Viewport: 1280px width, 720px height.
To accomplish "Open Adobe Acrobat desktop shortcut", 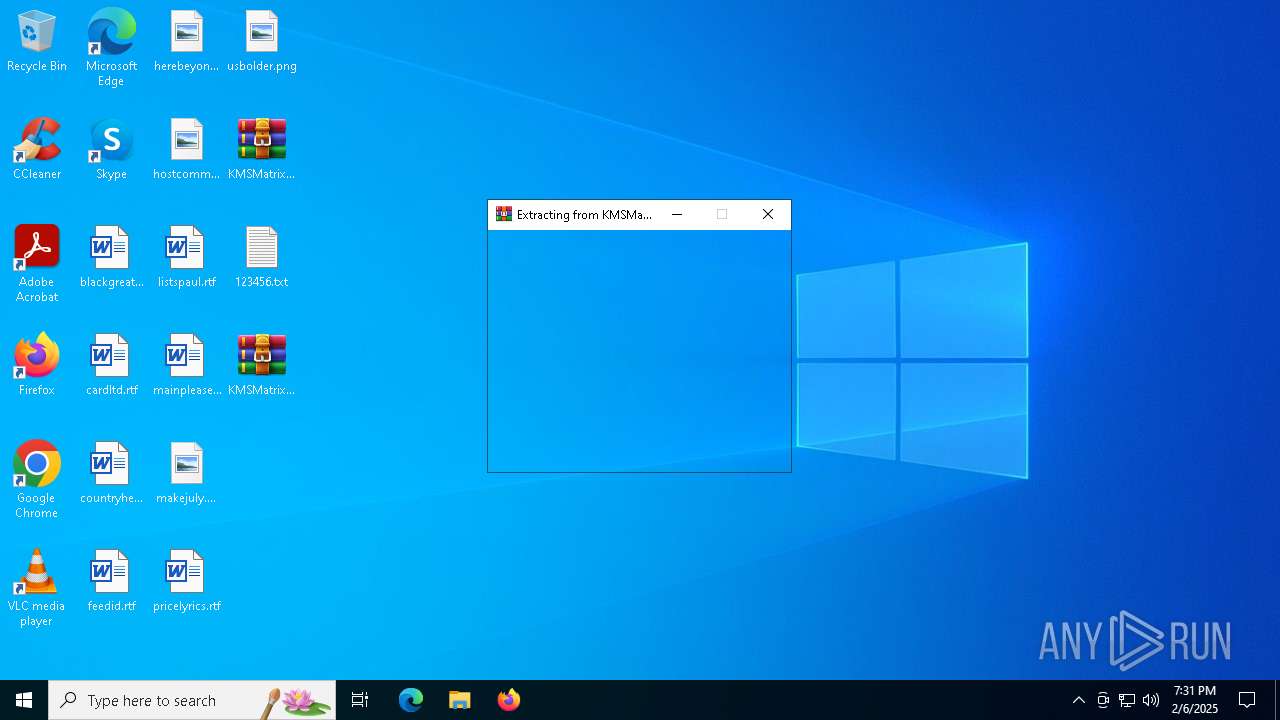I will 37,264.
